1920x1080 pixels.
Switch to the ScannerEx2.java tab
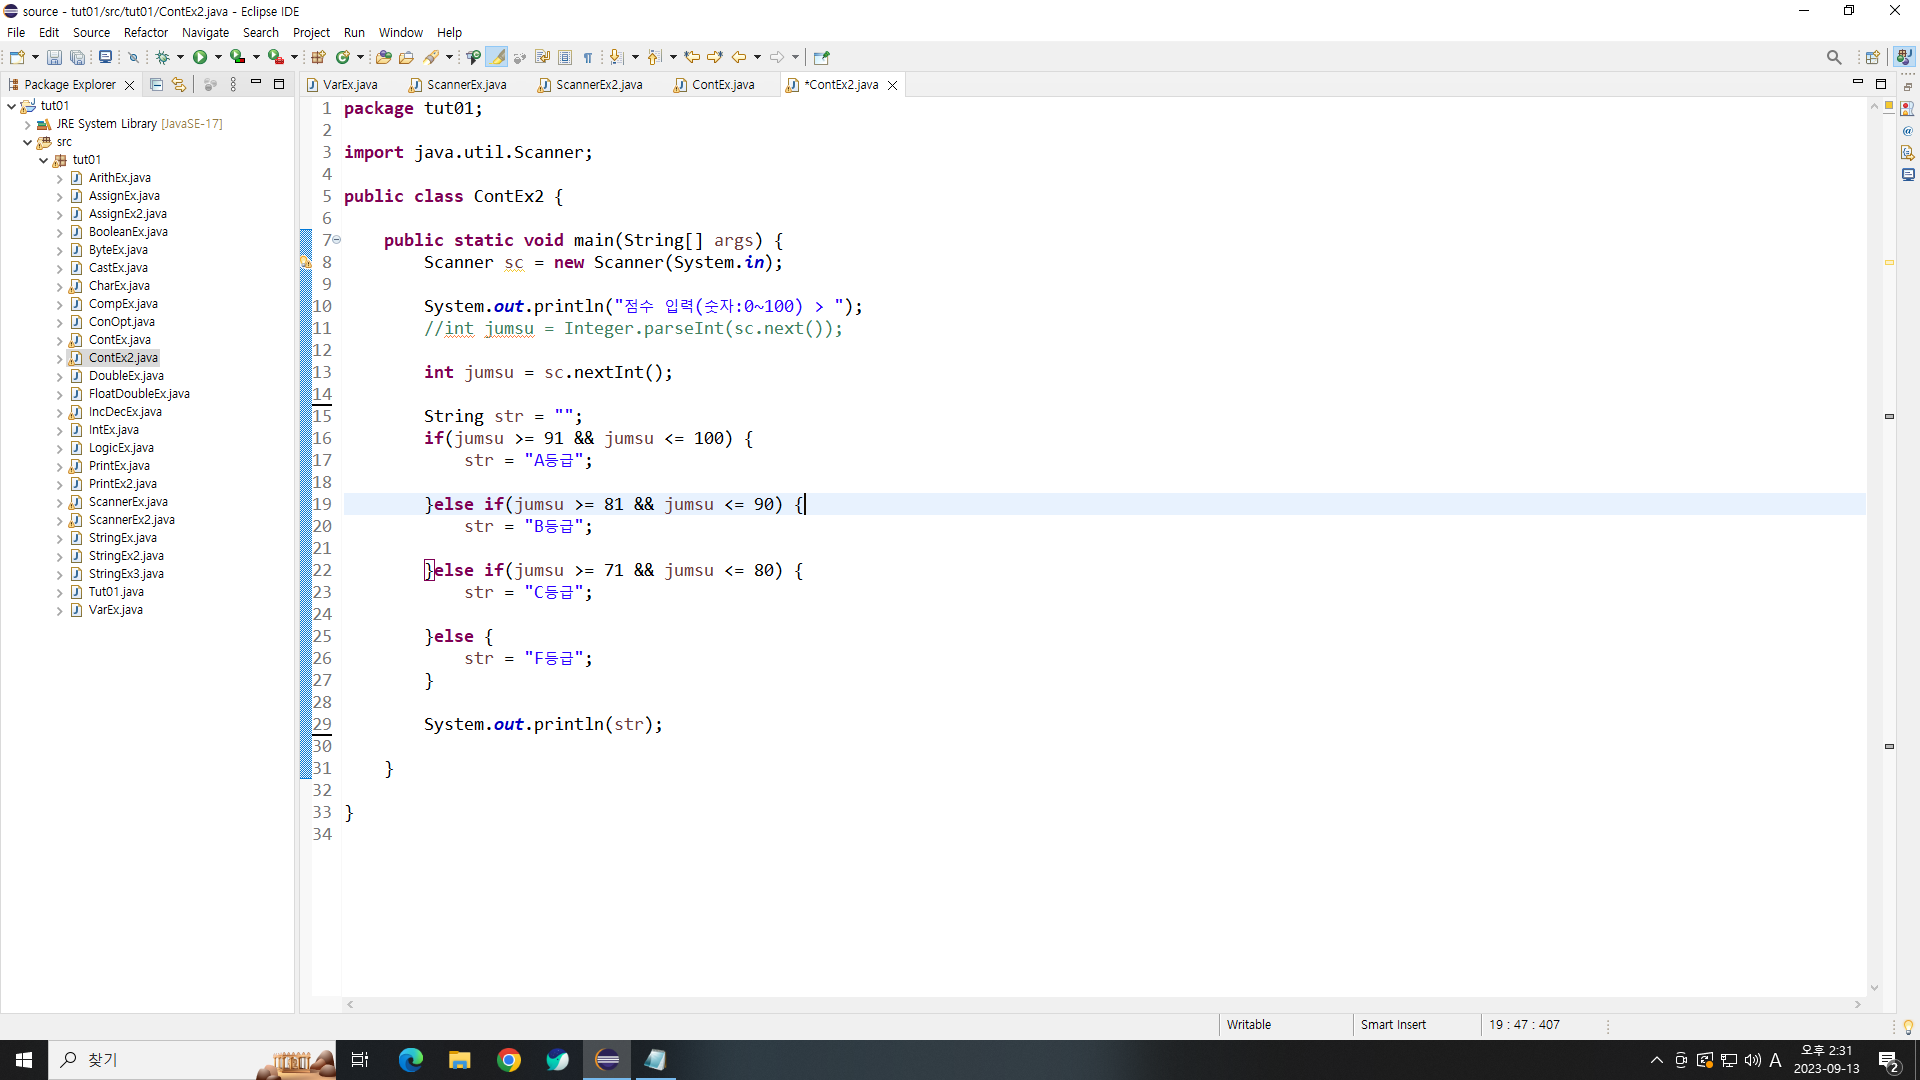[x=598, y=85]
